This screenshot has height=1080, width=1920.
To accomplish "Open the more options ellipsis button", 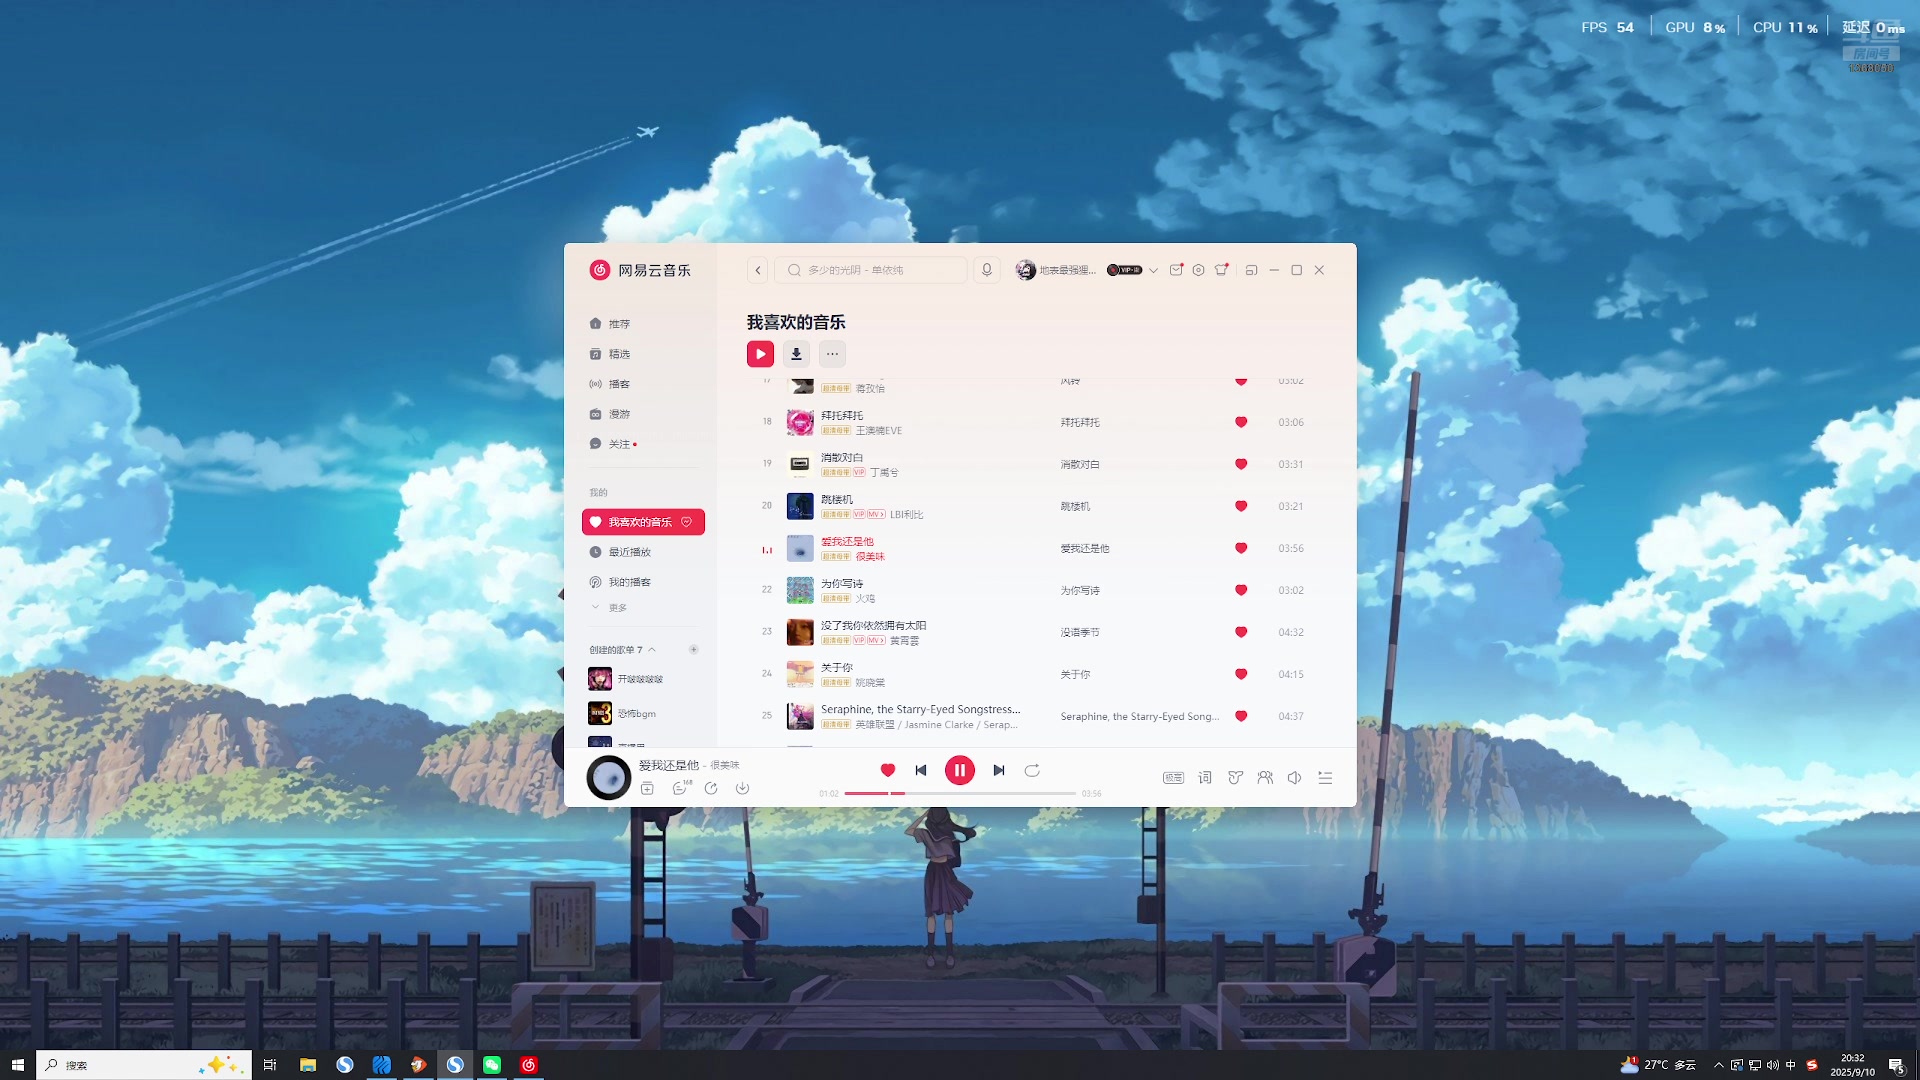I will 832,353.
